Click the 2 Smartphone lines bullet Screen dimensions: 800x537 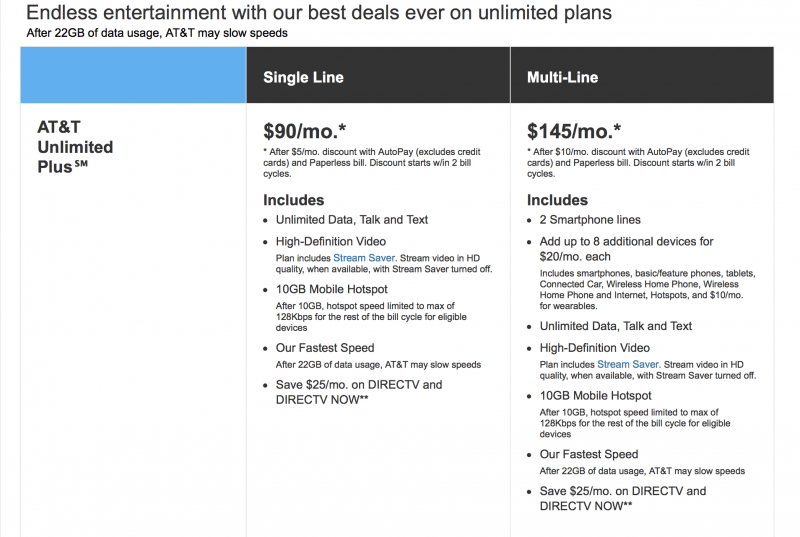point(590,220)
